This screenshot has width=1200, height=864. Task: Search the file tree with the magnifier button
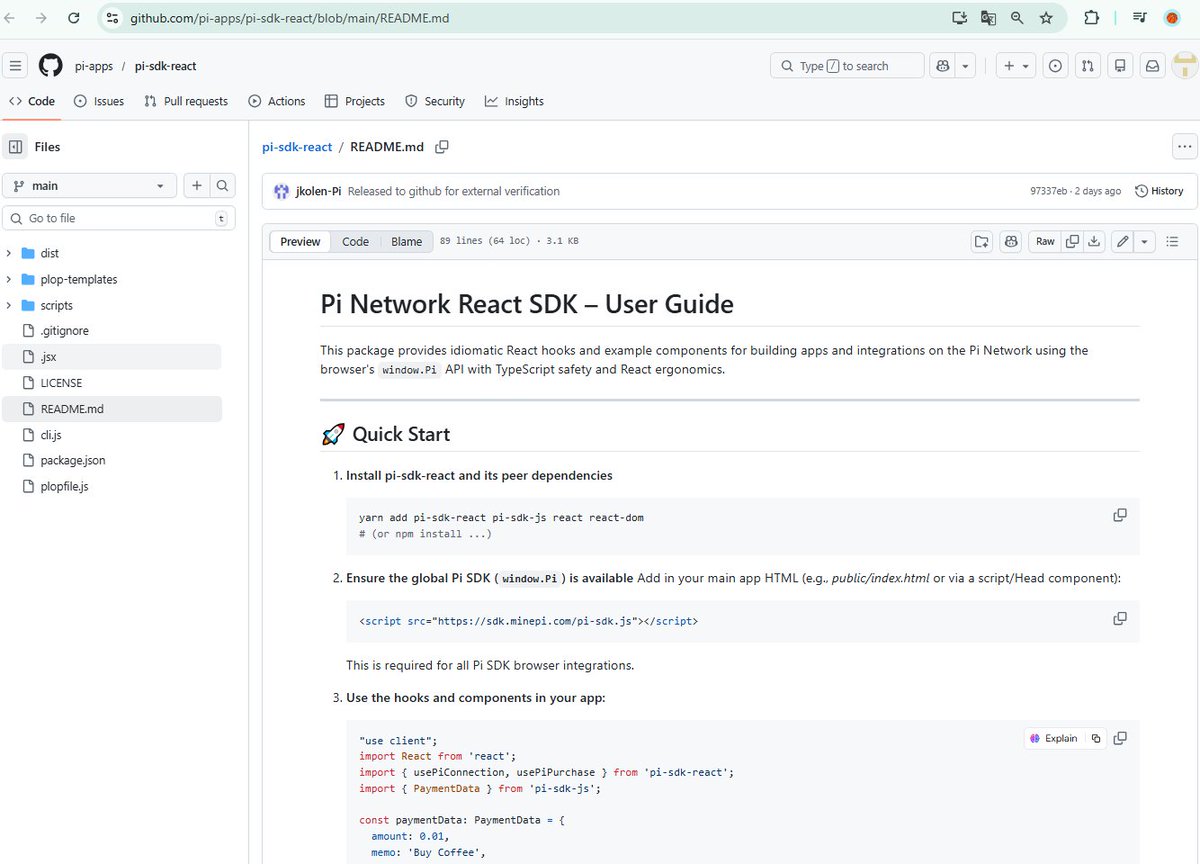[x=223, y=186]
